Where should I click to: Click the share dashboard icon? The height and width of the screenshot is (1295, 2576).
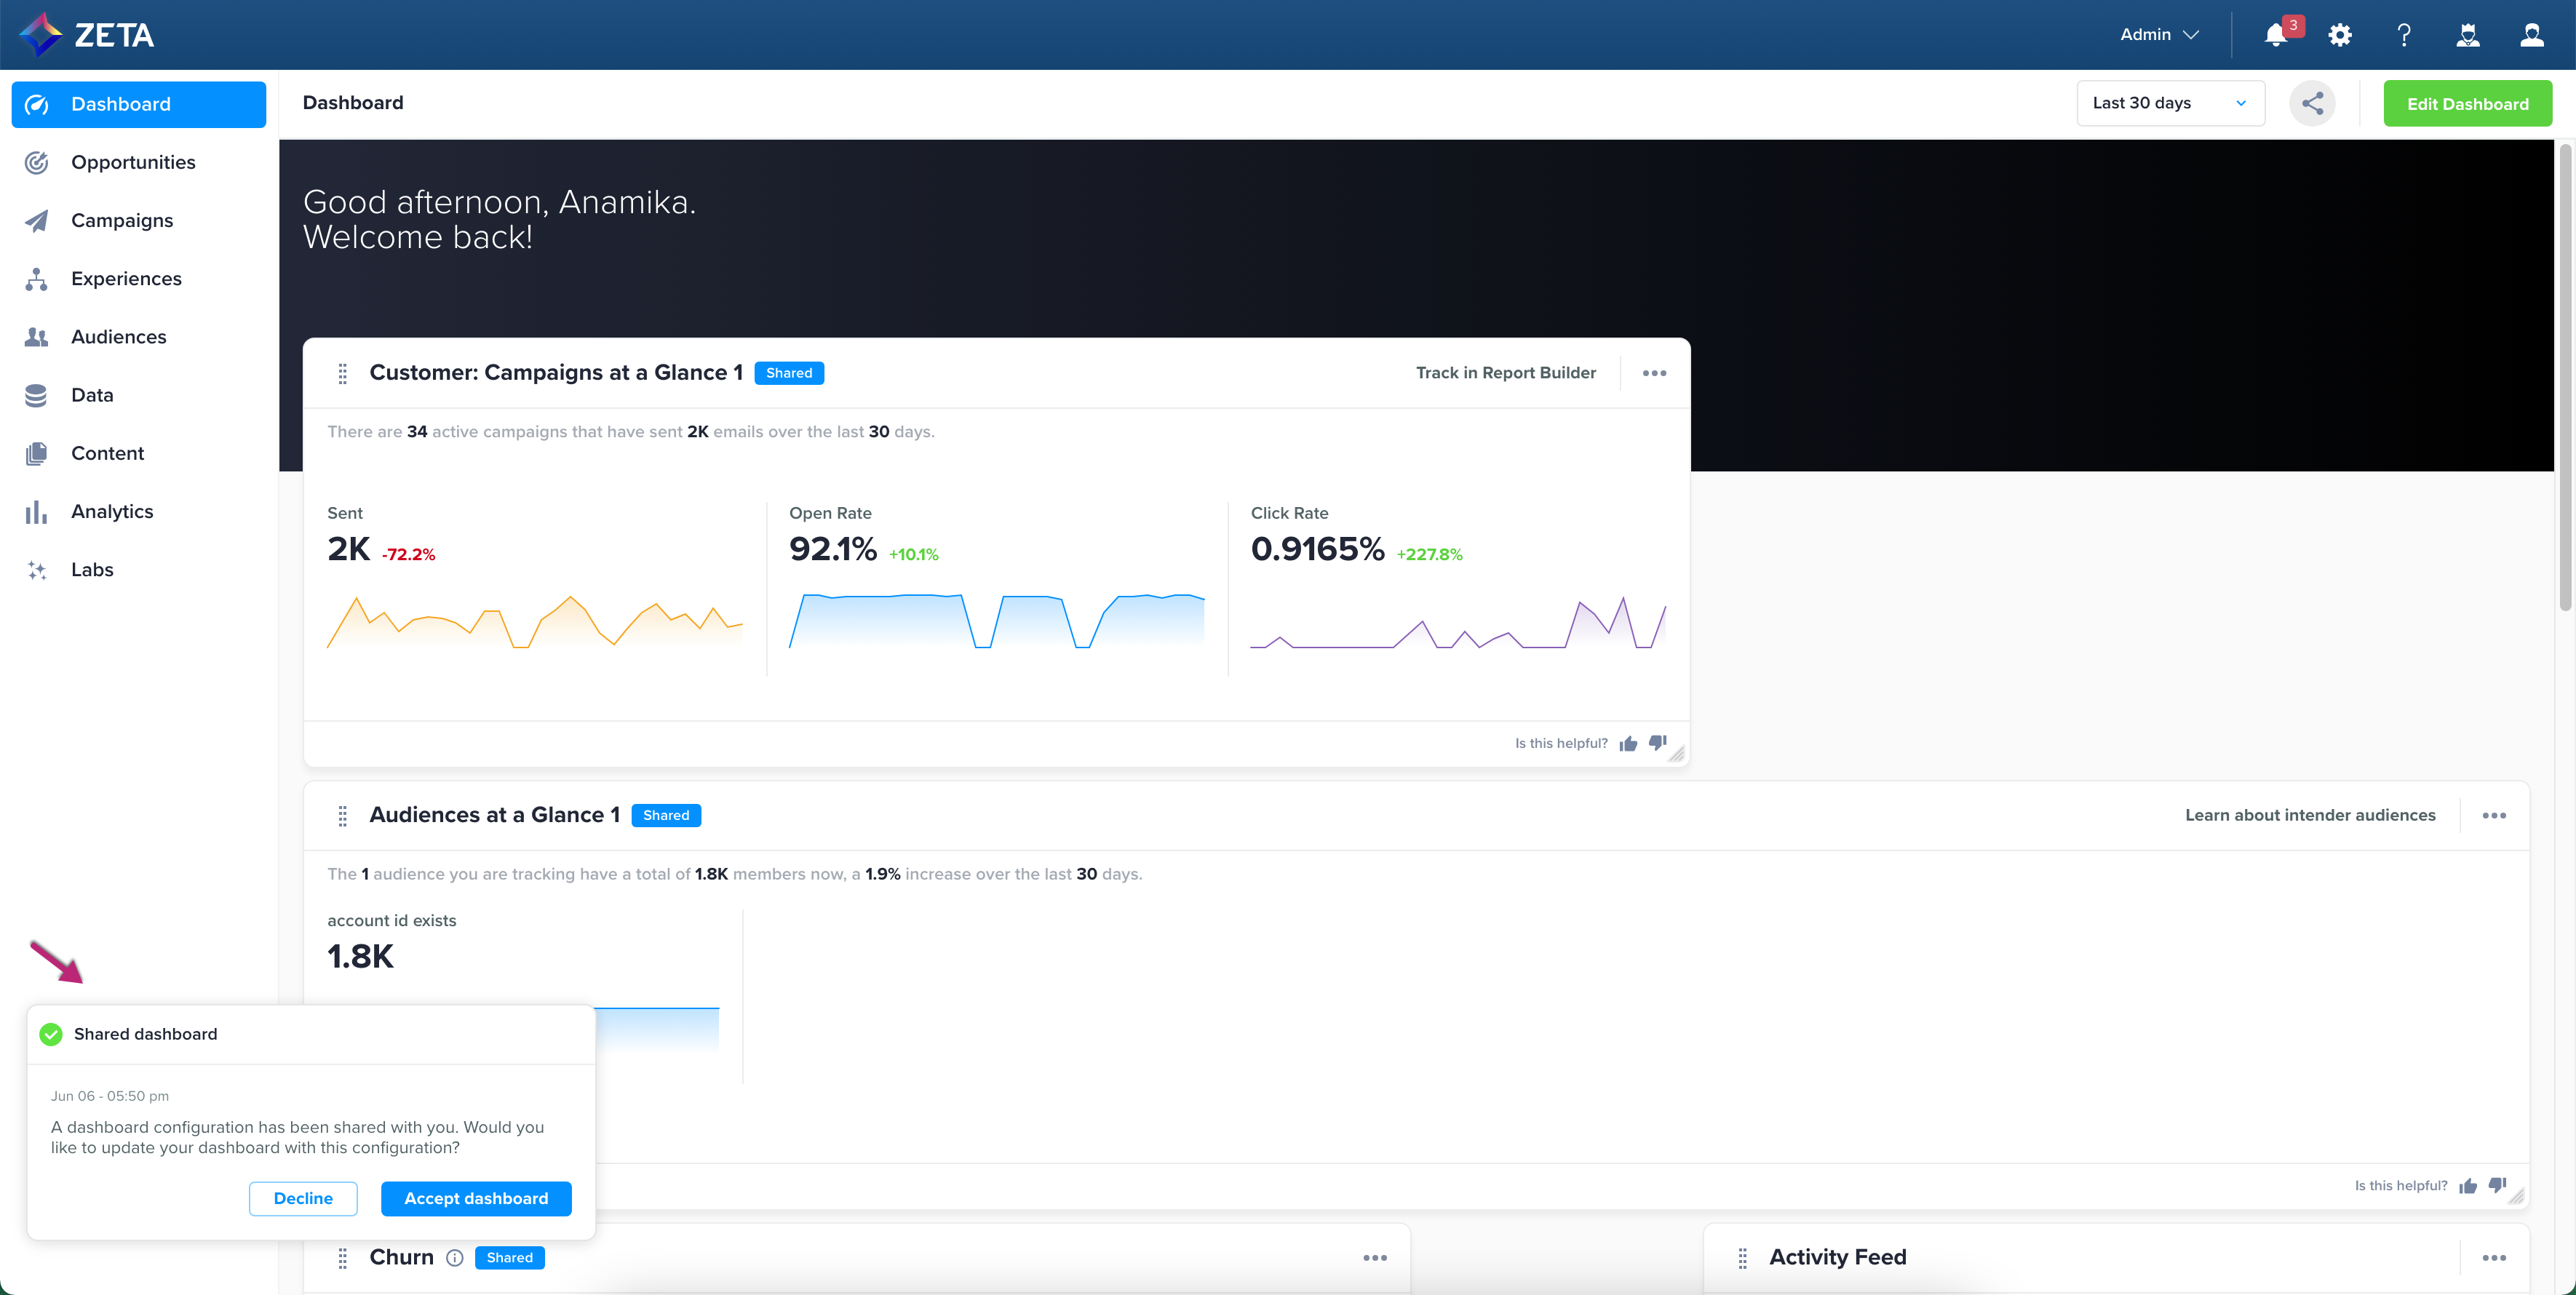coord(2313,102)
